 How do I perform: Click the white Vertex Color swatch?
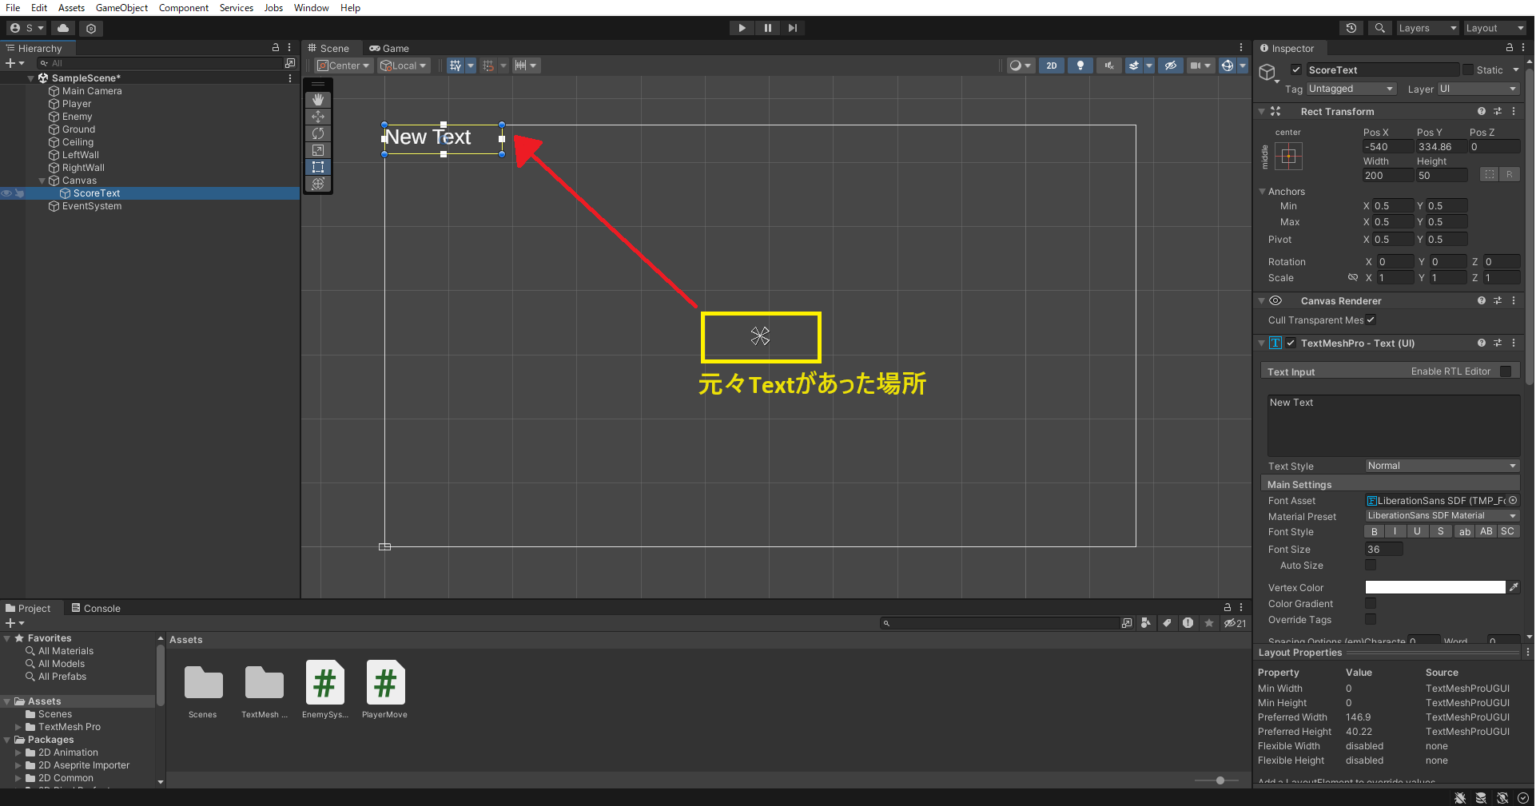tap(1434, 587)
